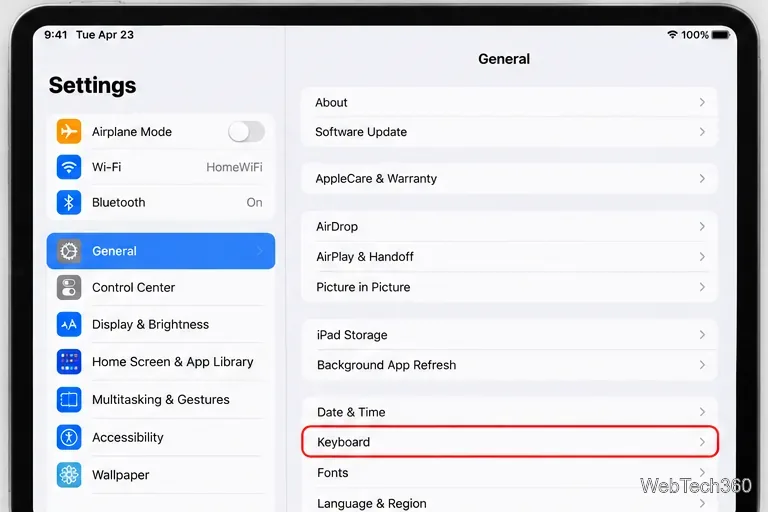This screenshot has height=512, width=768.
Task: Tap the Home Screen & App Library icon
Action: [x=69, y=362]
